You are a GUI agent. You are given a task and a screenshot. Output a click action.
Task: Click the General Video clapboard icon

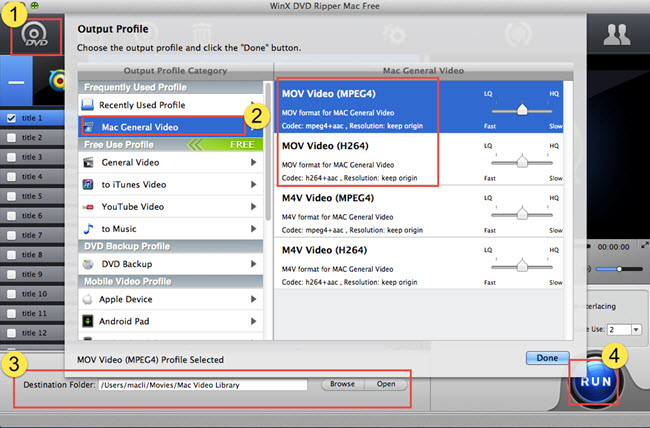[88, 163]
